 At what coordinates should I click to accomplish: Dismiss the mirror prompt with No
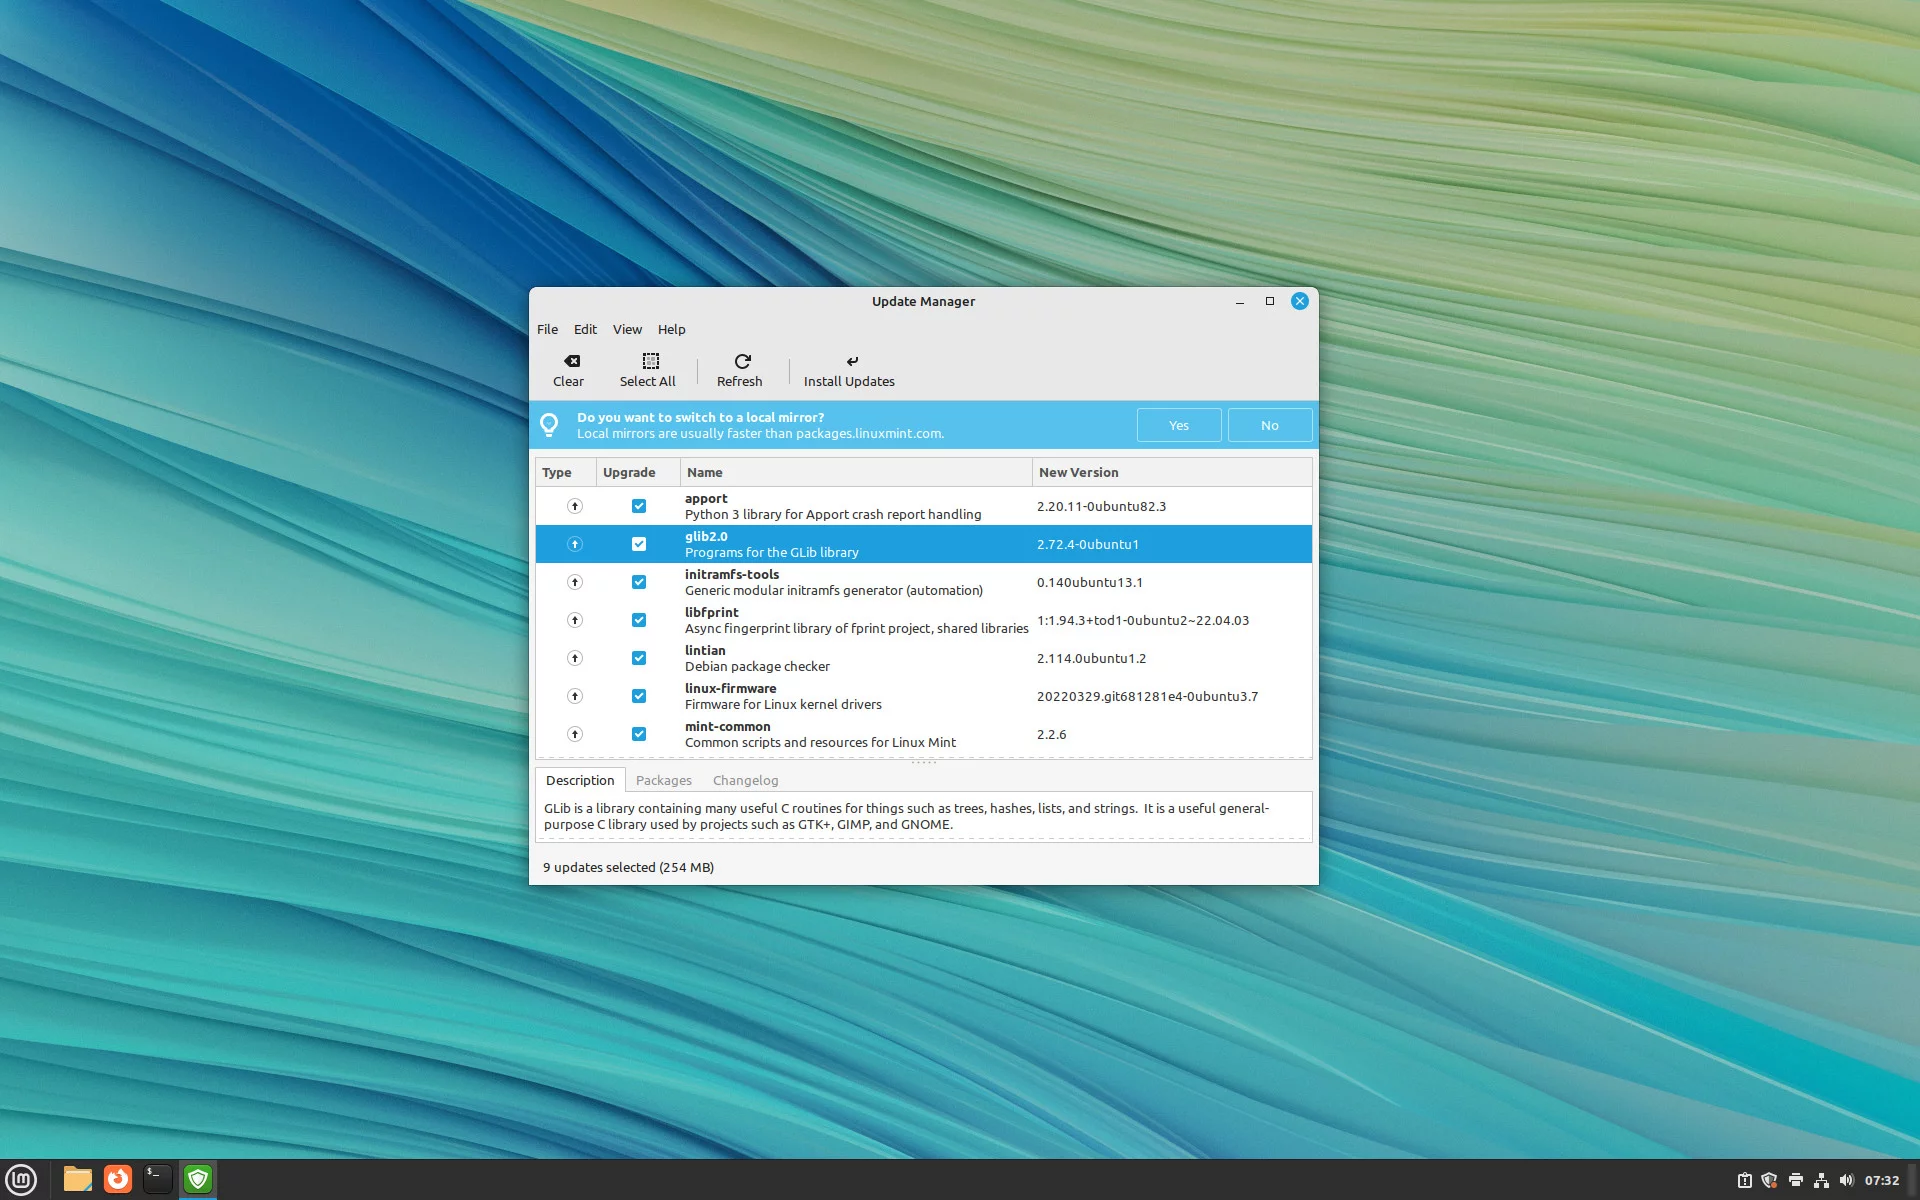1269,425
